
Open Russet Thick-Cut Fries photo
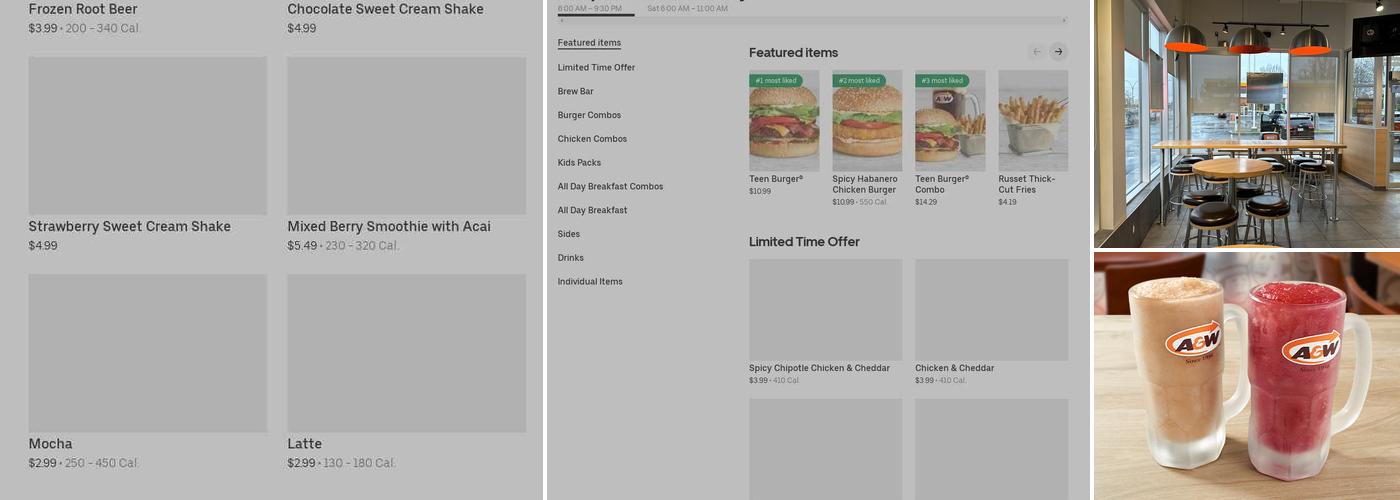(x=1033, y=120)
